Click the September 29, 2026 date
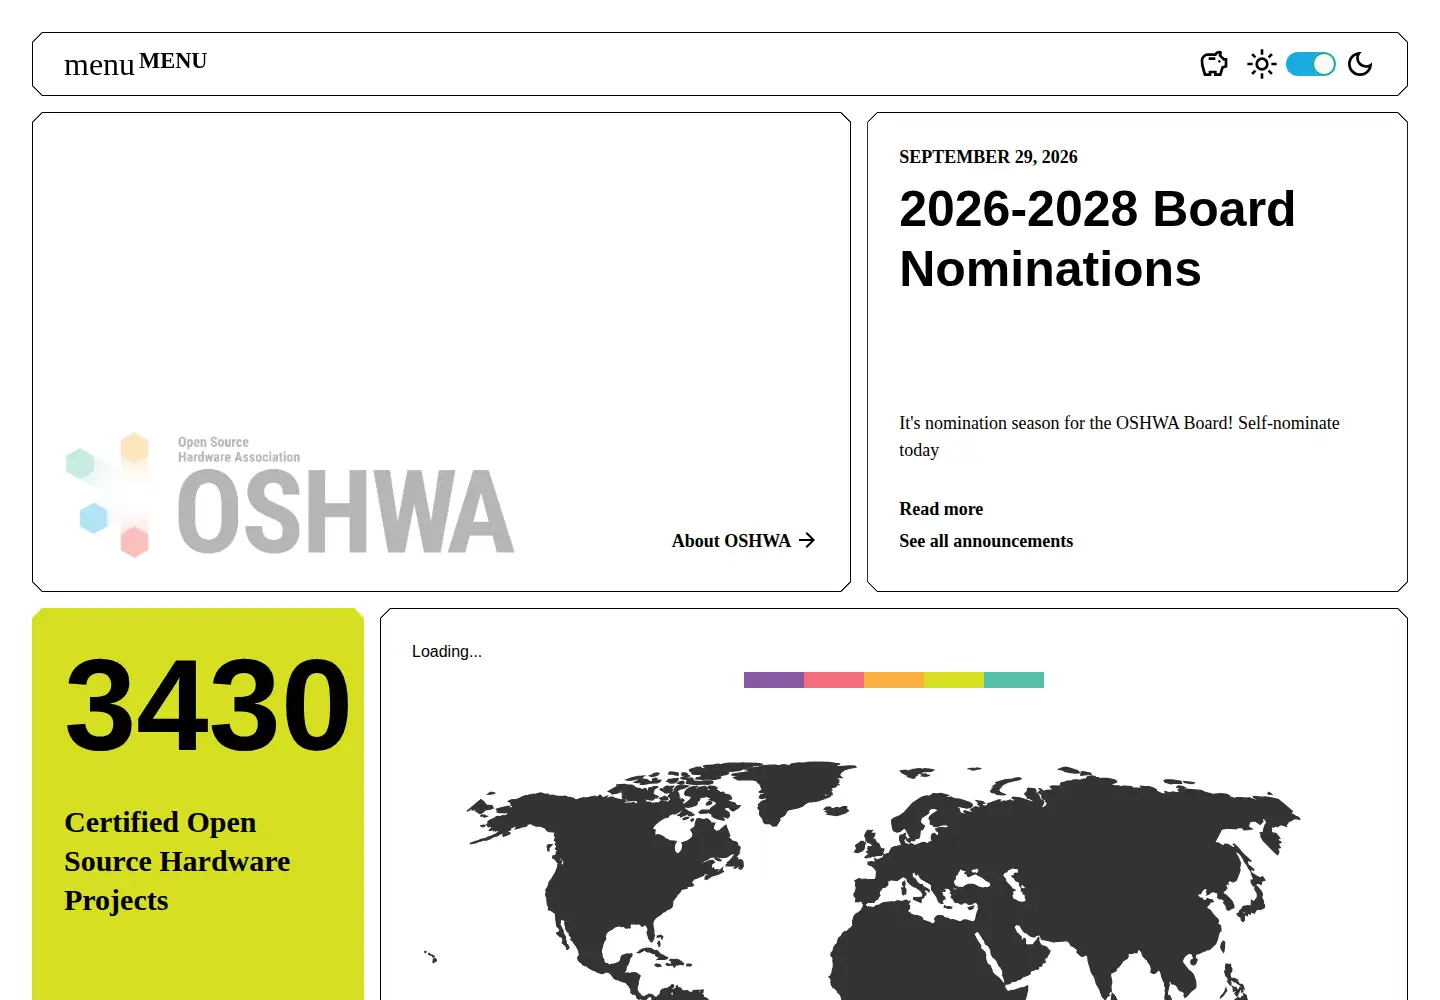This screenshot has height=1000, width=1440. pyautogui.click(x=988, y=157)
